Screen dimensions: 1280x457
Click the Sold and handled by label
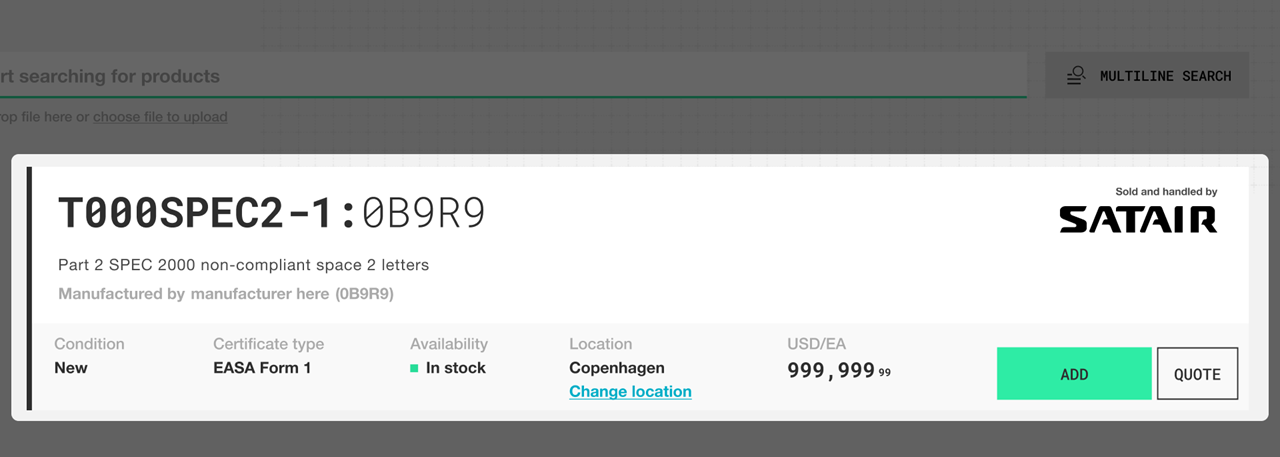[x=1166, y=192]
